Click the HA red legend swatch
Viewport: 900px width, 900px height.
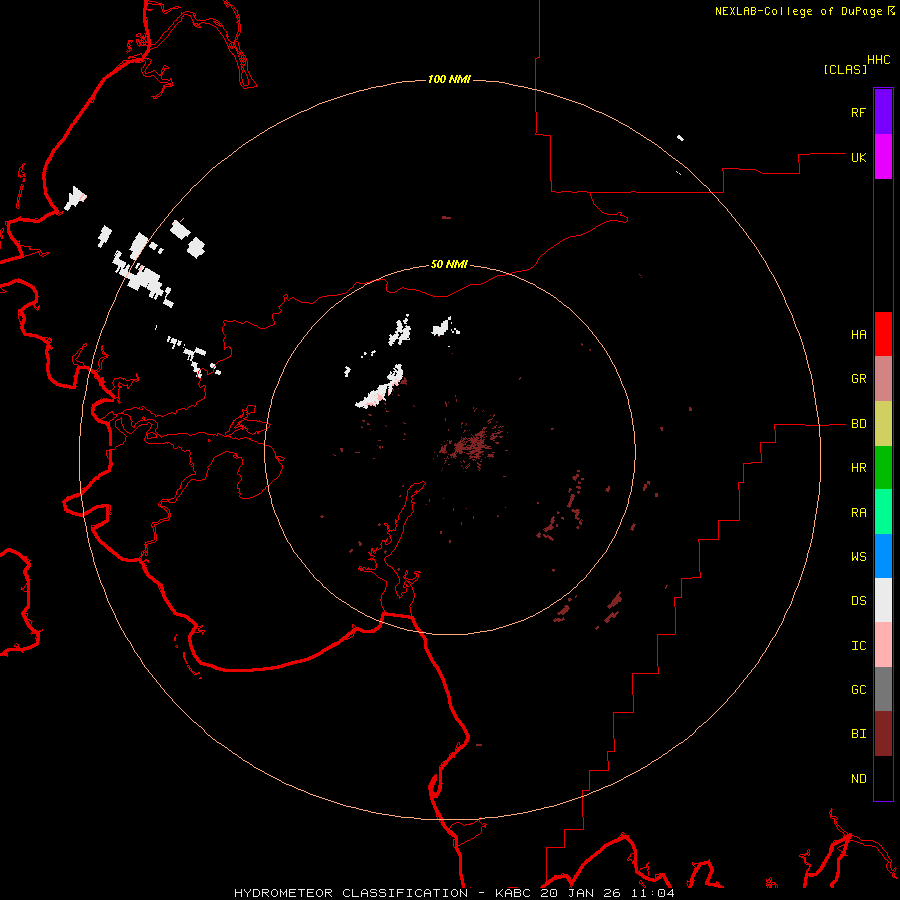(883, 334)
